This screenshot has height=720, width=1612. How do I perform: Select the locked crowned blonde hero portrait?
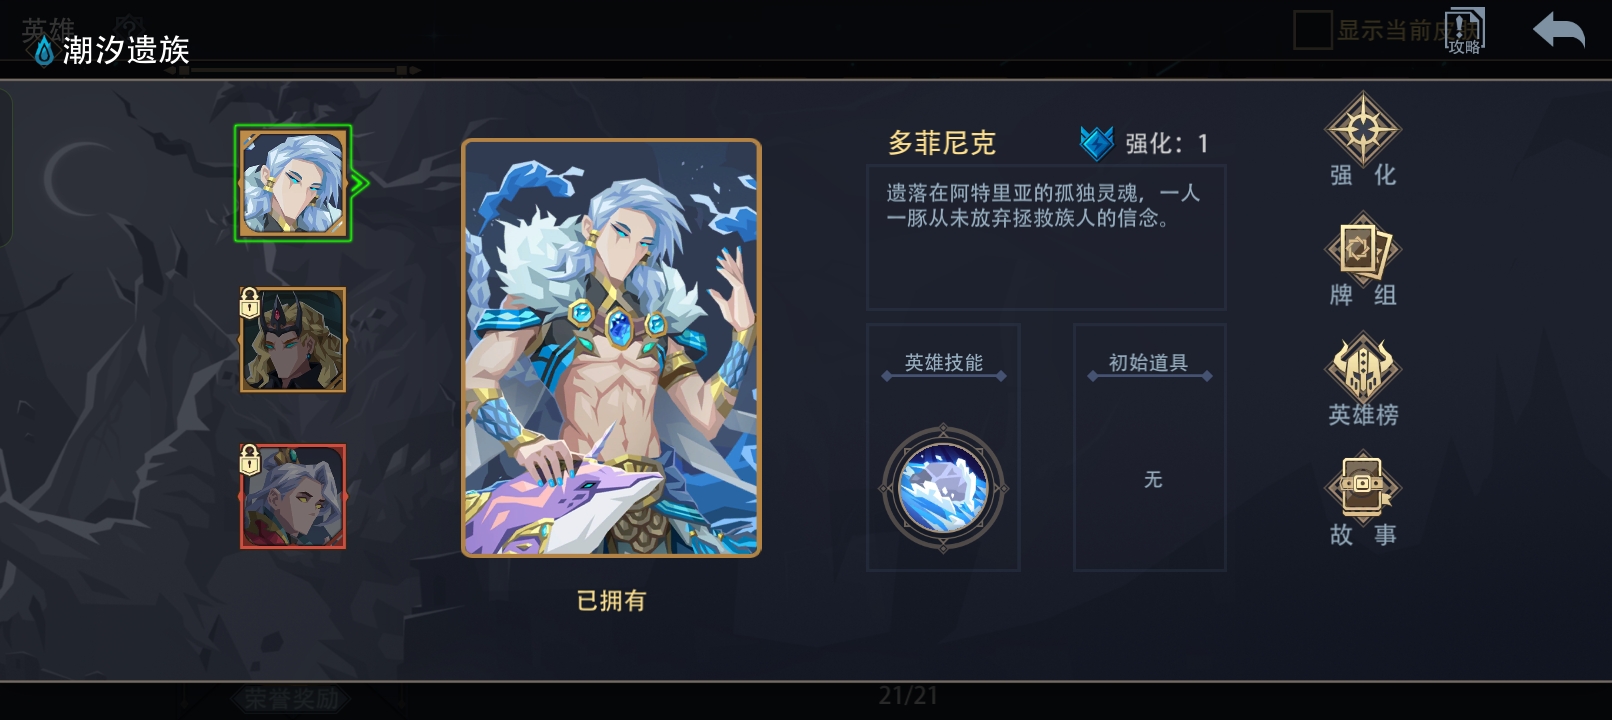tap(293, 340)
